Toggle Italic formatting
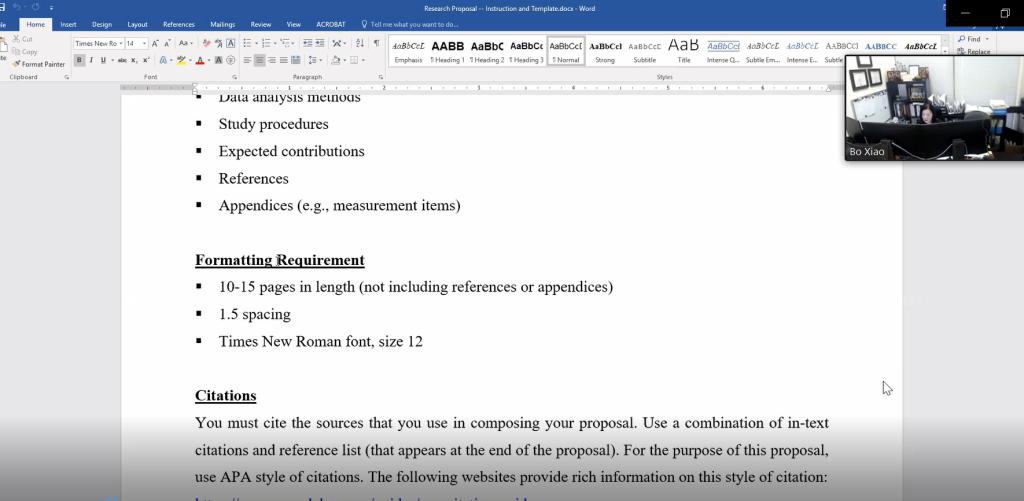 [91, 60]
